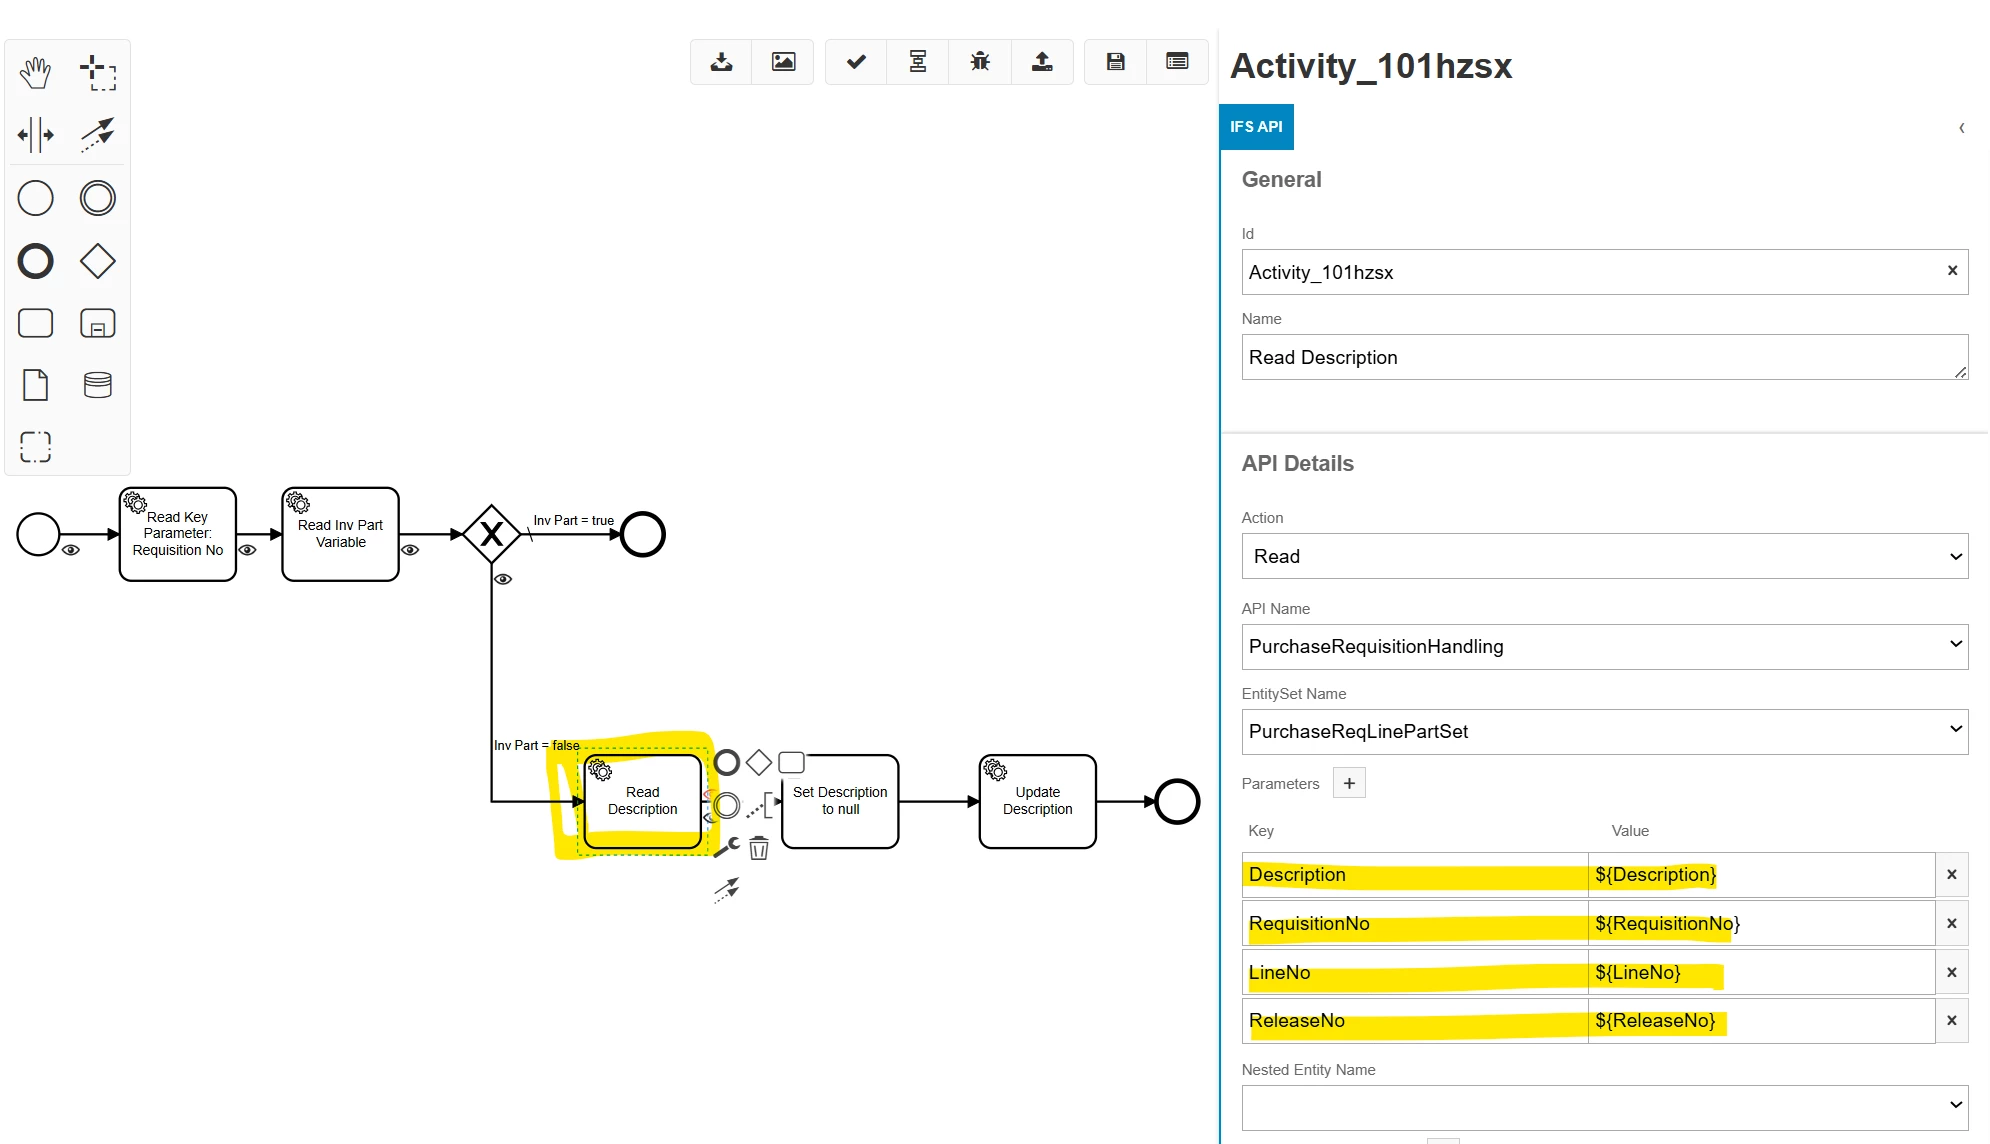1990x1144 pixels.
Task: Open the Action dropdown showing Read
Action: pos(1604,556)
